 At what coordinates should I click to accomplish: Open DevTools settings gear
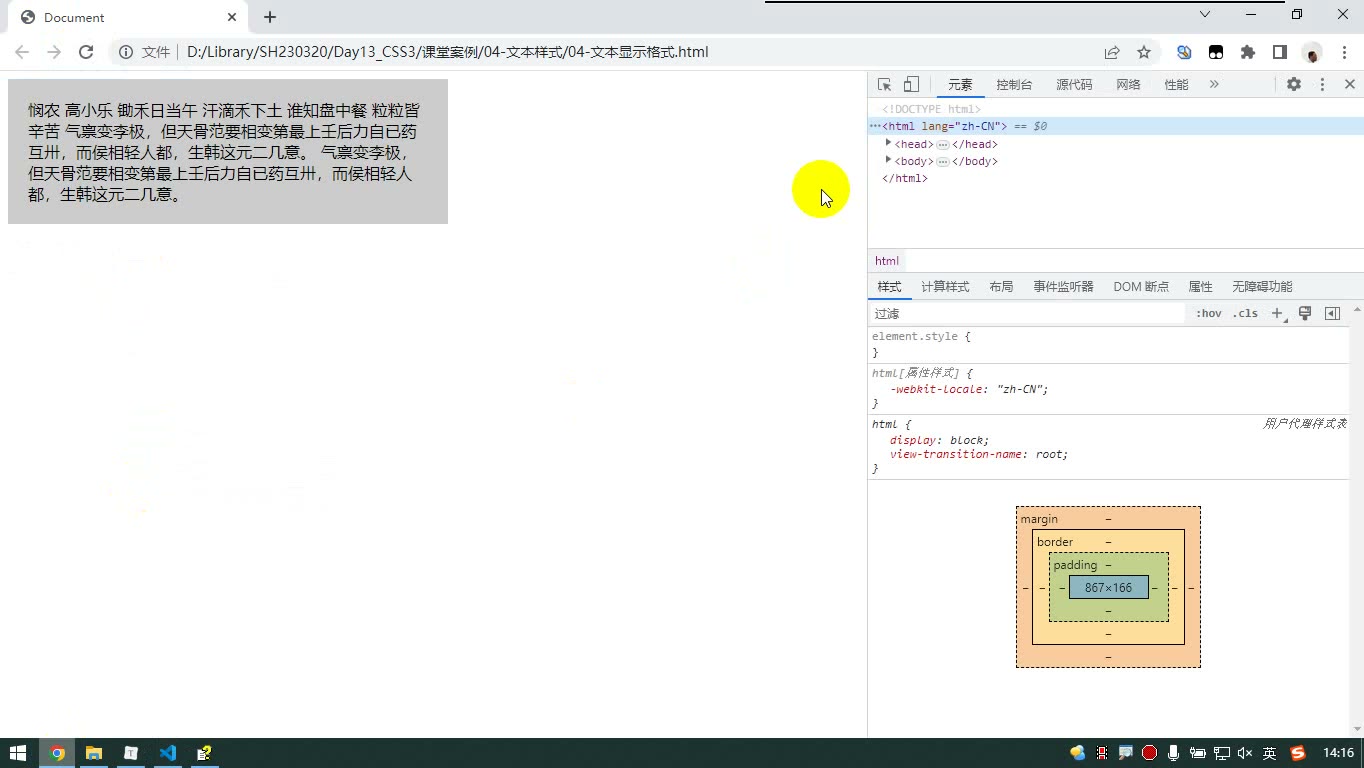tap(1294, 85)
